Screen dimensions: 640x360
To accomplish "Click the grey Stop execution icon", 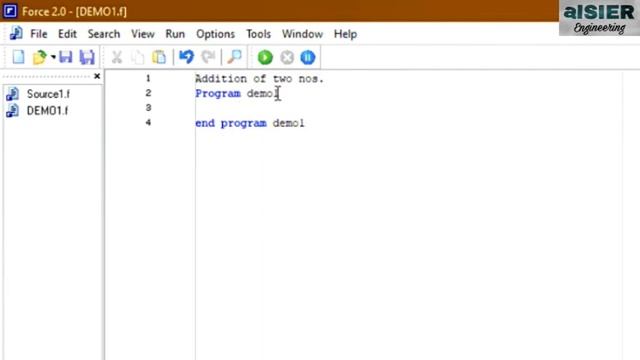I will (287, 57).
